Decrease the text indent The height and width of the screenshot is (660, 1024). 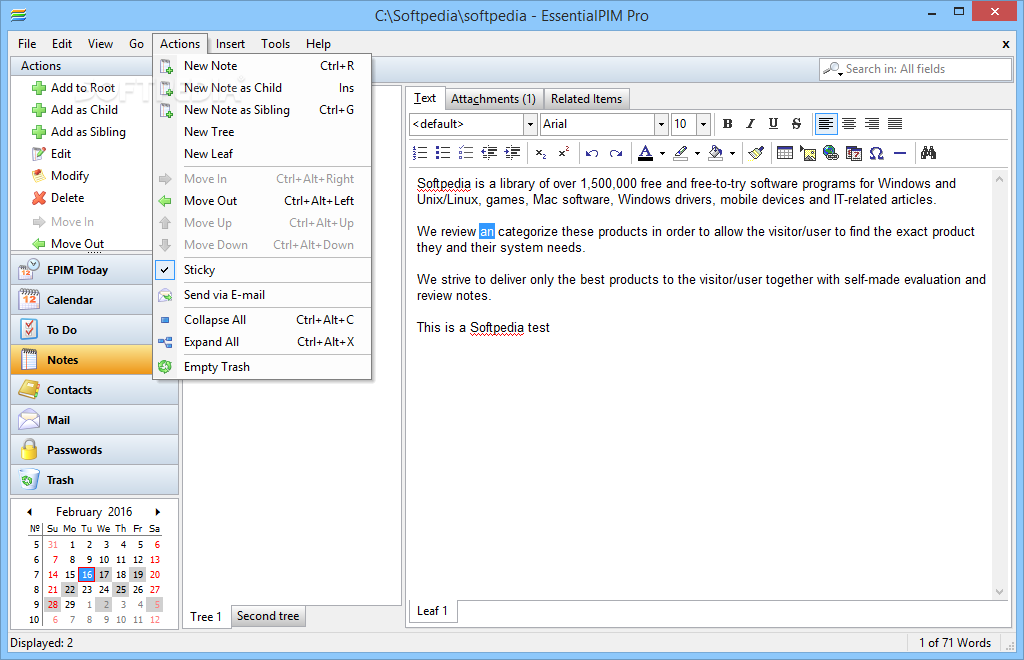489,153
